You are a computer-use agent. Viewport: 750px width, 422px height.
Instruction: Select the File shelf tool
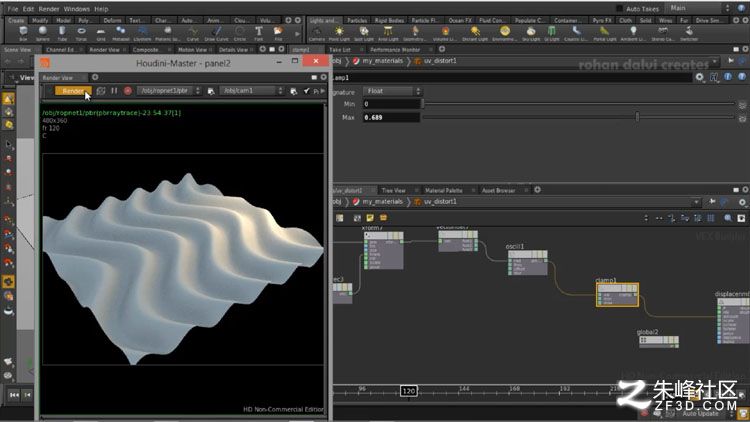[x=278, y=33]
